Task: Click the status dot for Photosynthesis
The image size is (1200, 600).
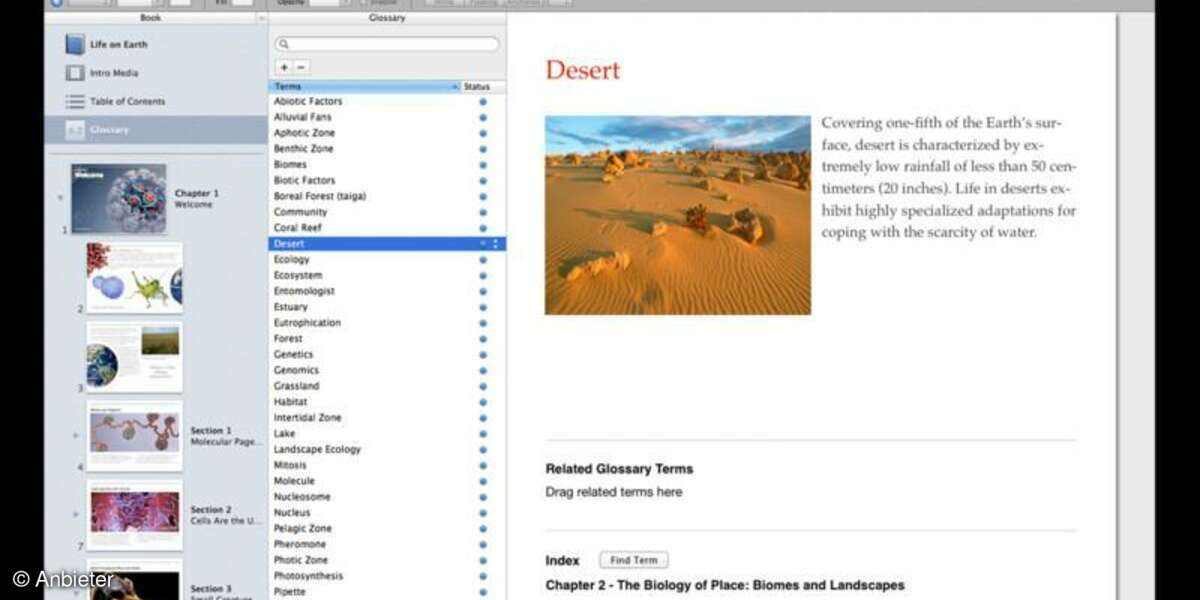Action: click(x=483, y=576)
